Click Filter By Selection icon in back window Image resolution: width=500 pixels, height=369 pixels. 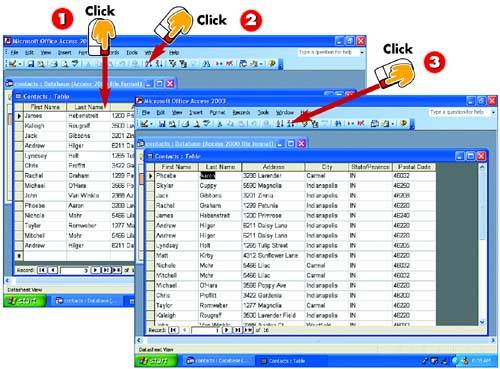[172, 63]
